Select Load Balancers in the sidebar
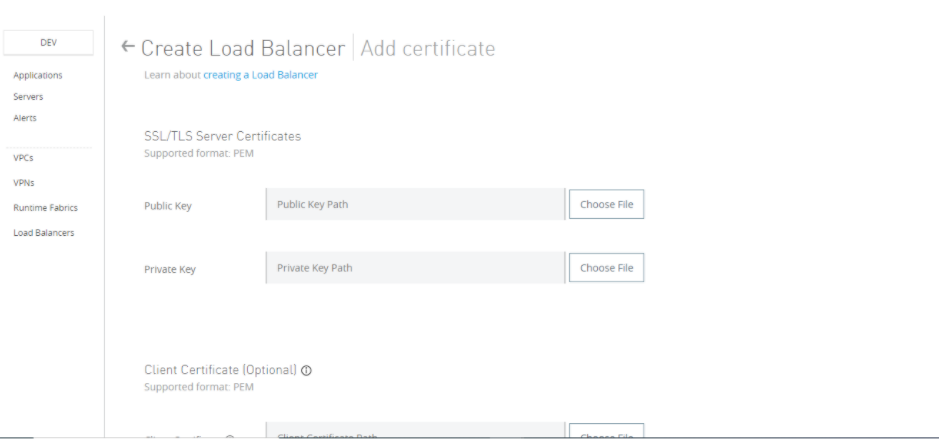The width and height of the screenshot is (939, 439). click(x=44, y=233)
